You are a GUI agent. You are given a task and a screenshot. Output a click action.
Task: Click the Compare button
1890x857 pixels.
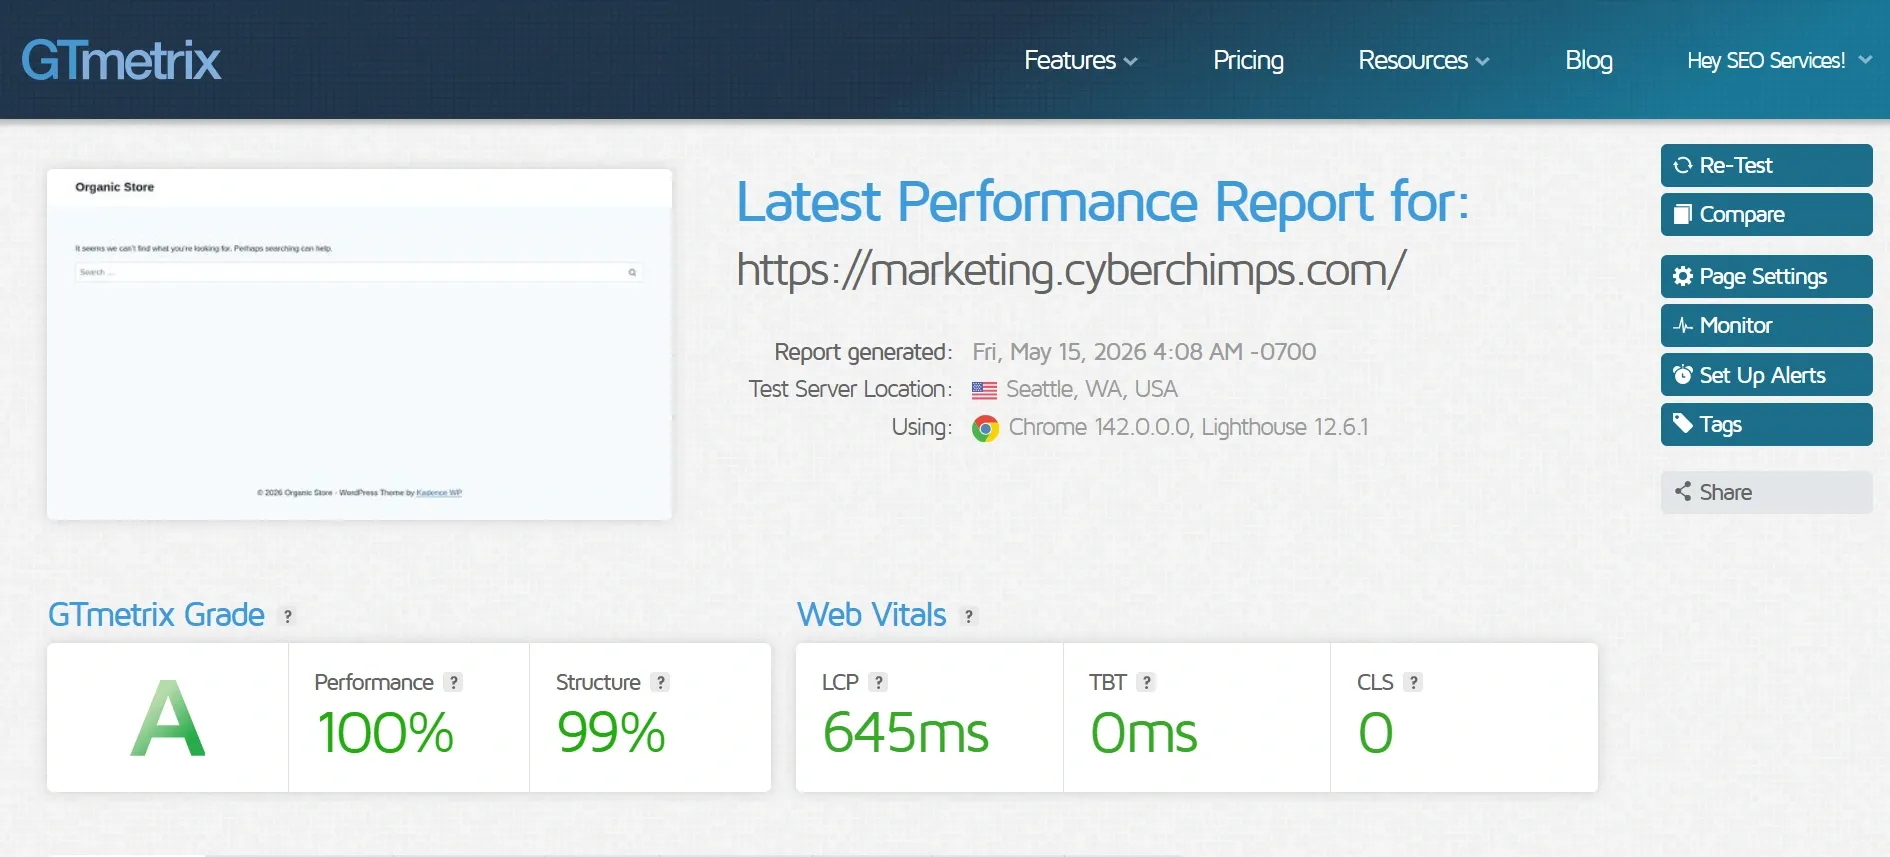coord(1767,214)
